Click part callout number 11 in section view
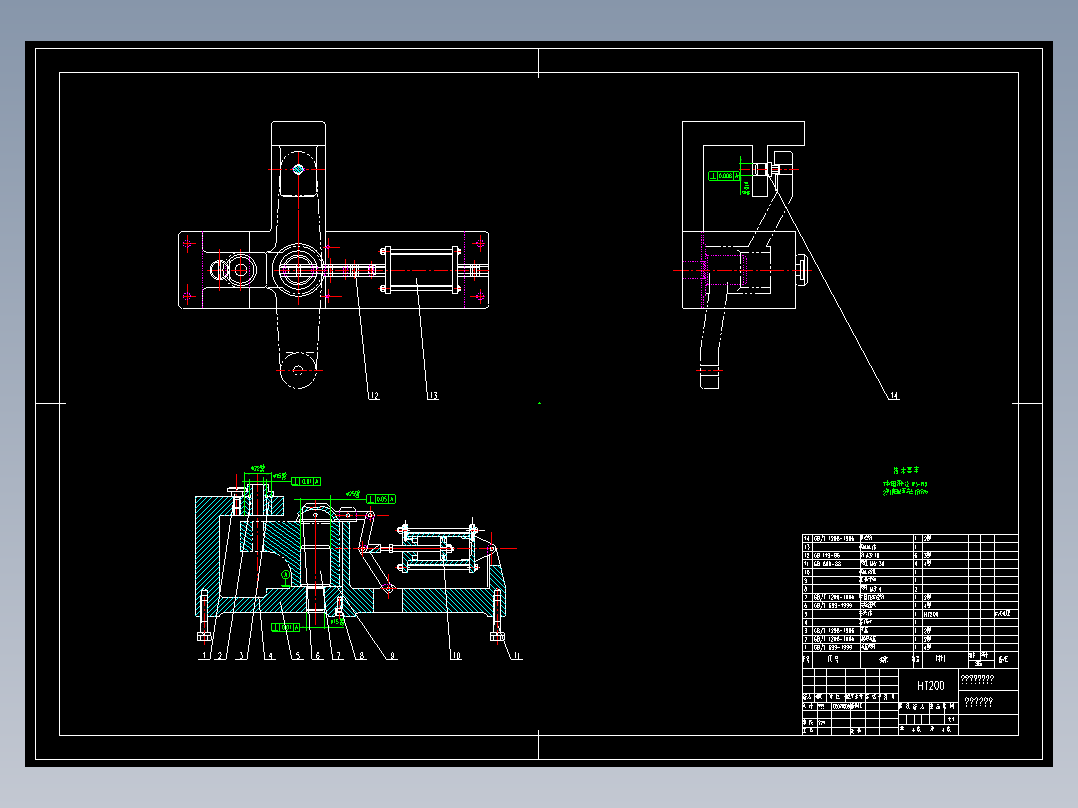 [518, 656]
